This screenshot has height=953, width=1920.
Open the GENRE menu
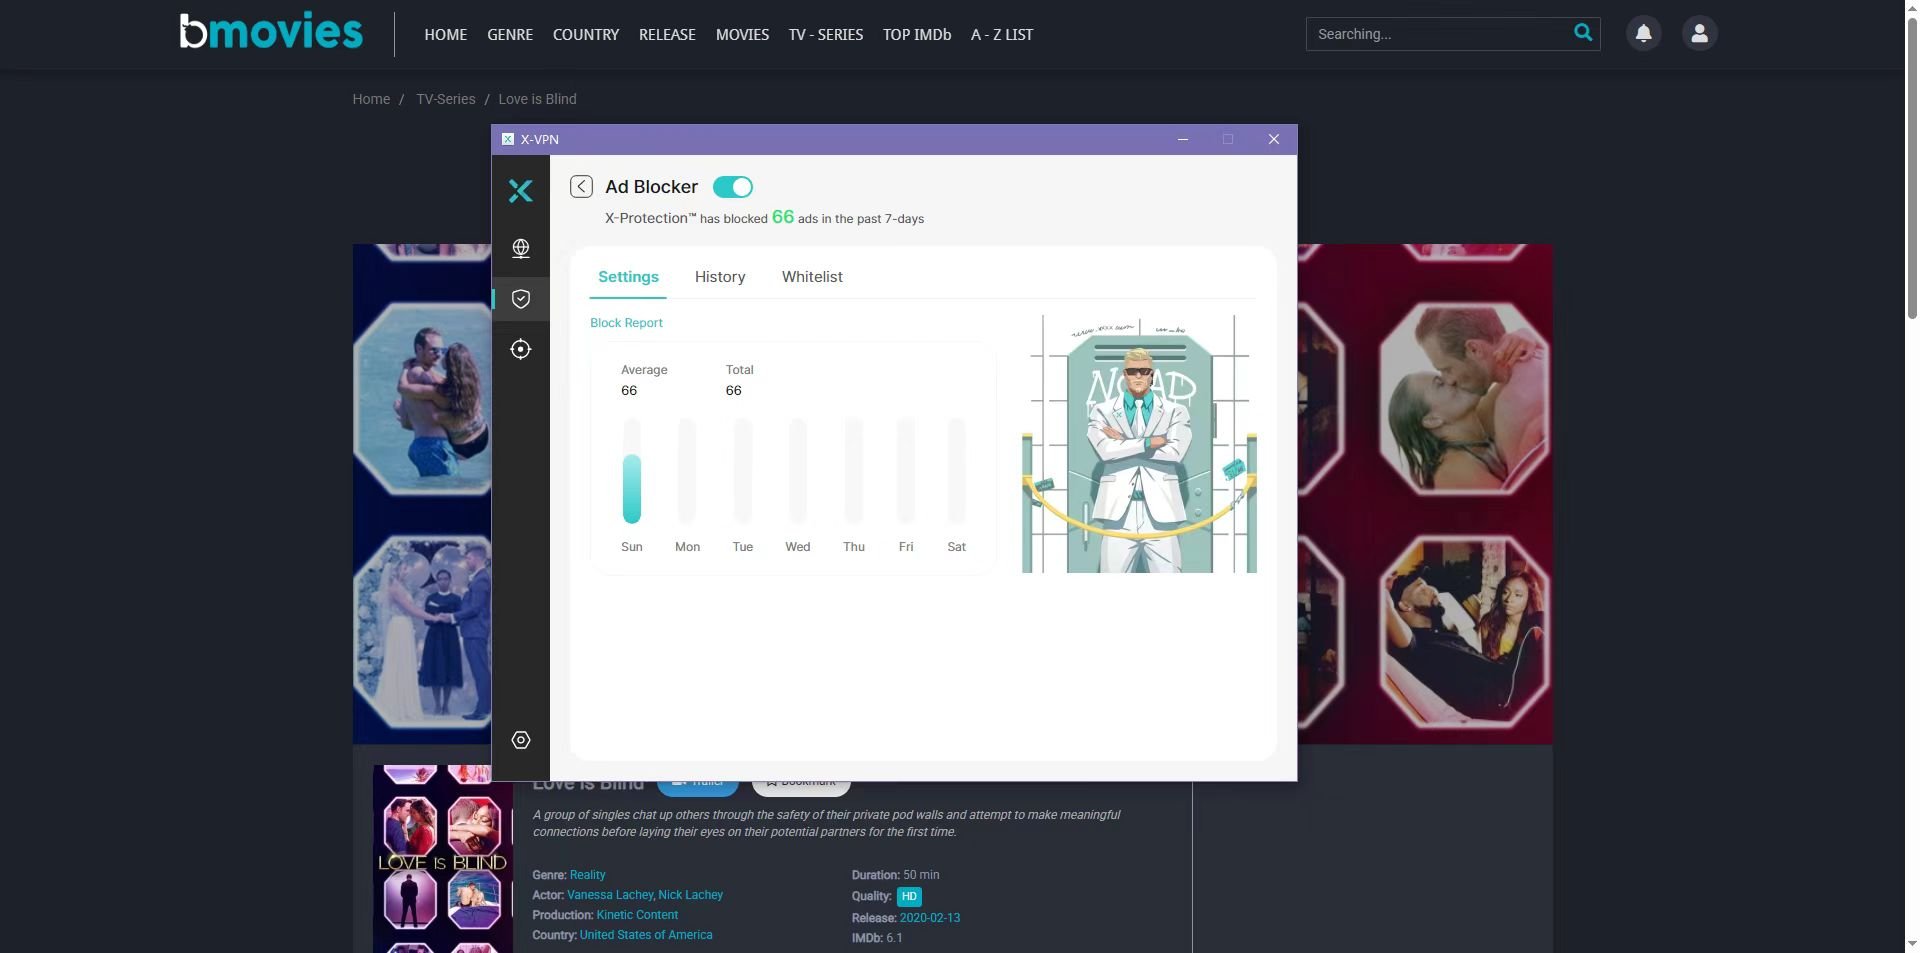tap(510, 34)
